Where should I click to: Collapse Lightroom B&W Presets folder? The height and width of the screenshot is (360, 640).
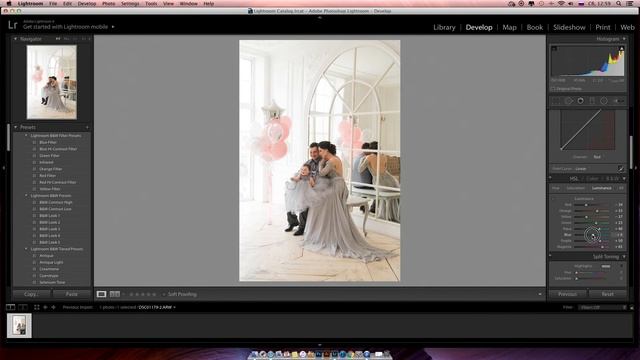click(x=26, y=196)
